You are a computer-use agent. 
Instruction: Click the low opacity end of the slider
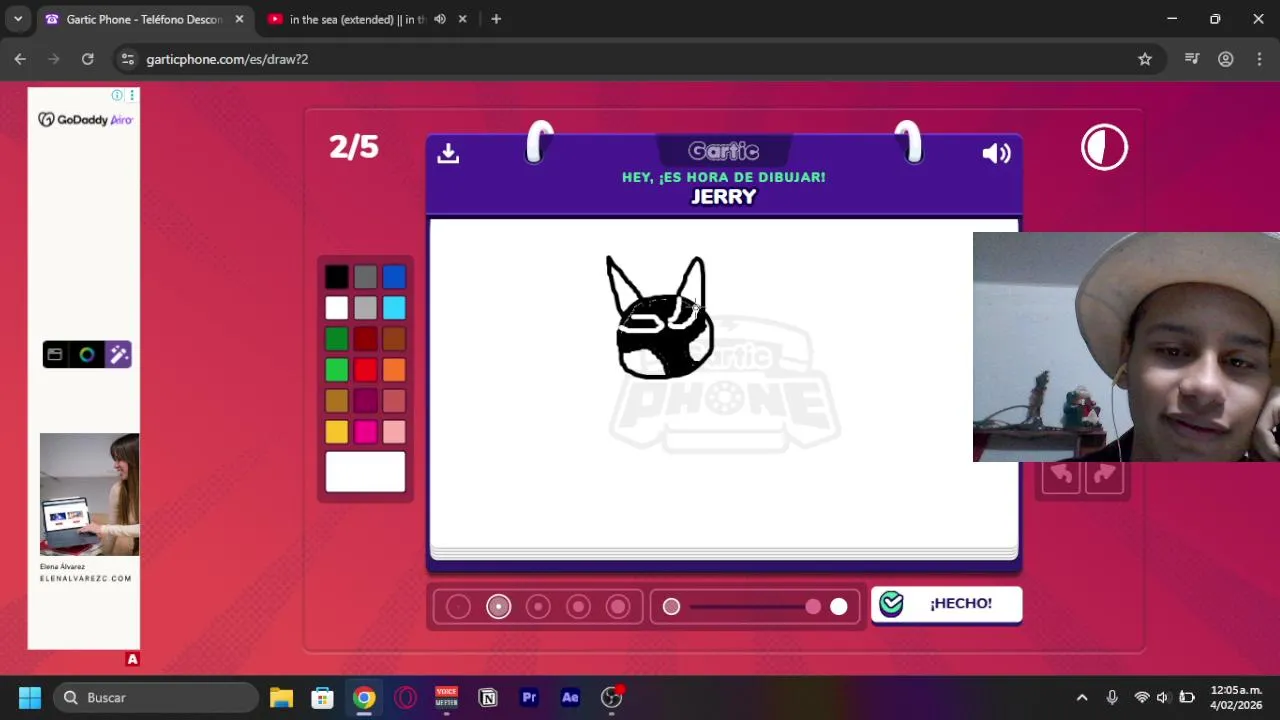[x=671, y=607]
